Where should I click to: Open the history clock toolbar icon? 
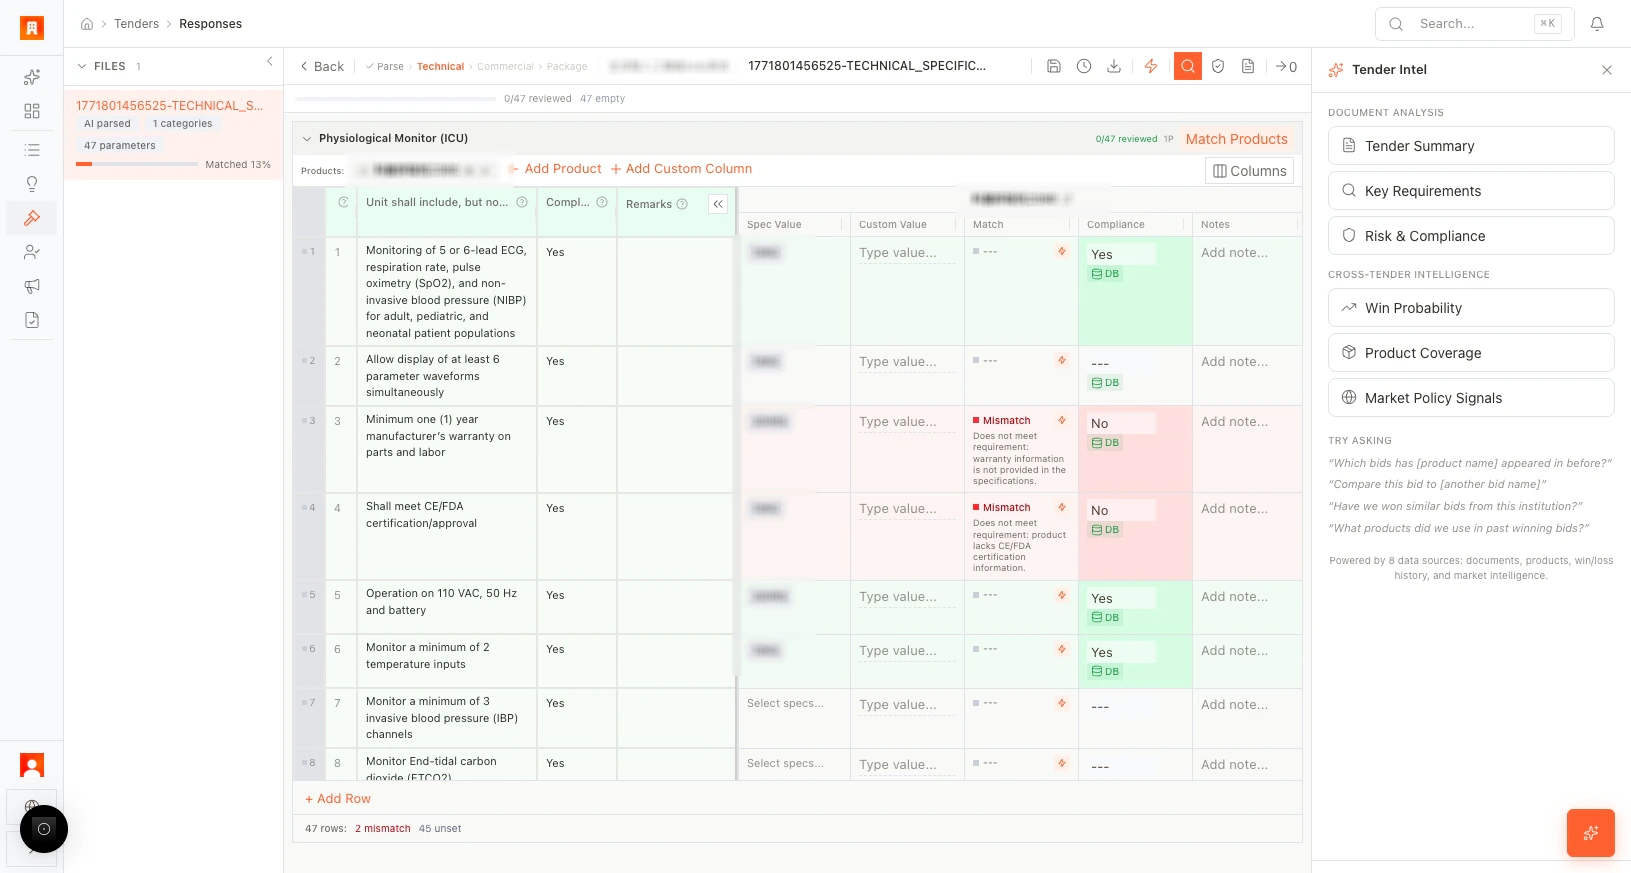click(1084, 66)
